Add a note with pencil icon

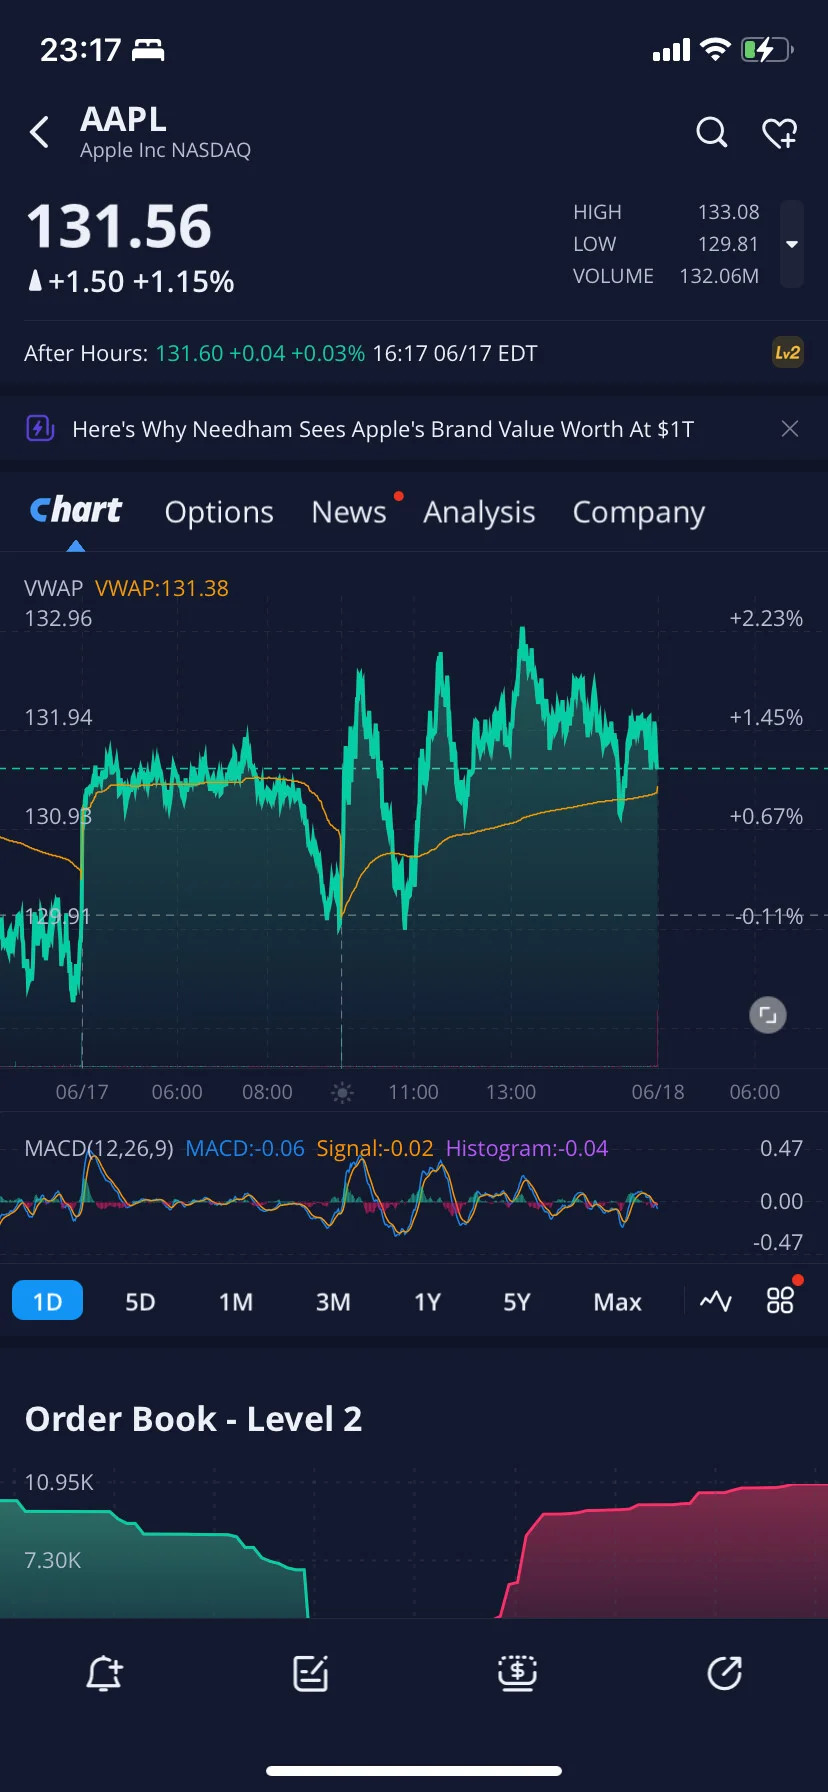[x=311, y=1673]
